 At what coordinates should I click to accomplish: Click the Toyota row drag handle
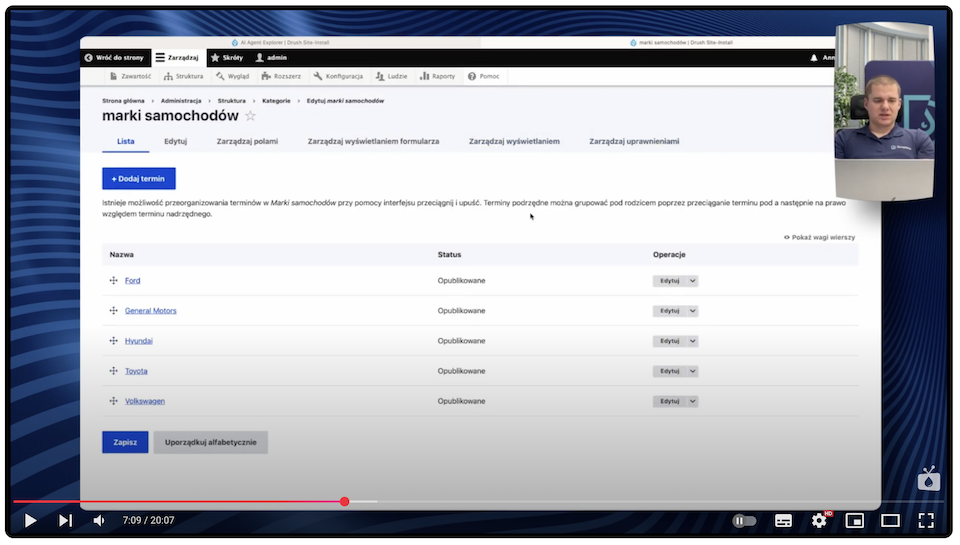(x=113, y=370)
